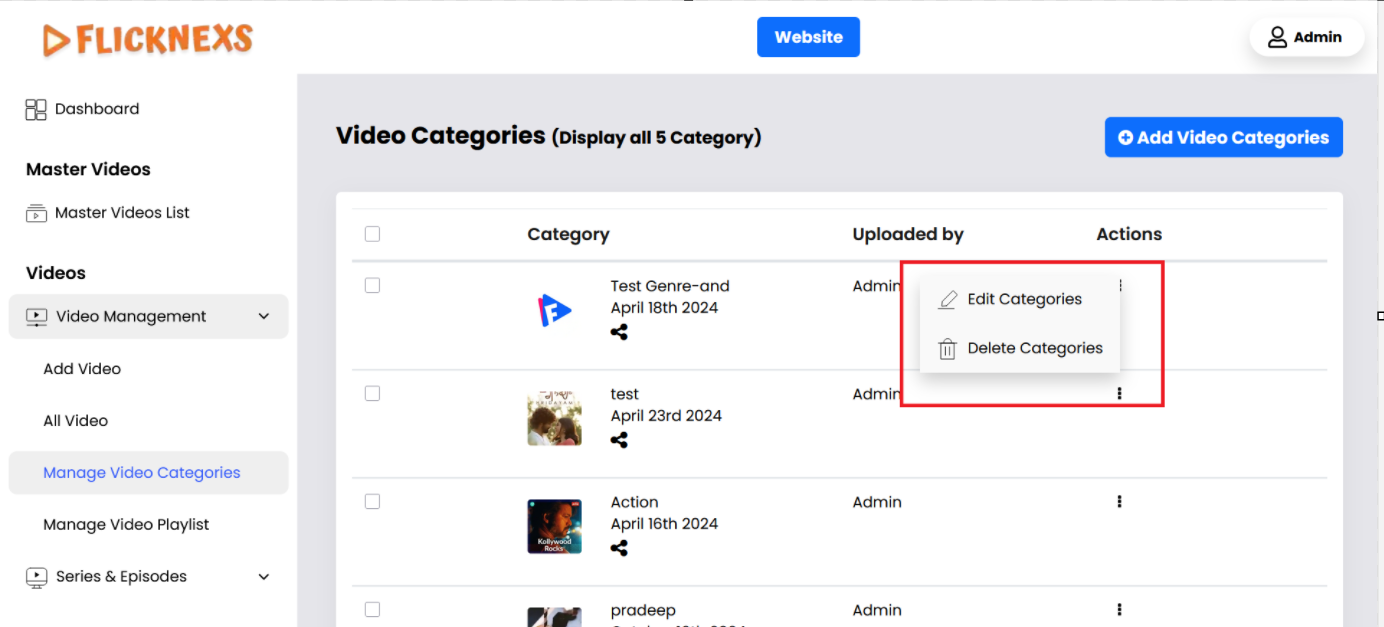Choose Edit Categories from the popup menu

[1024, 299]
